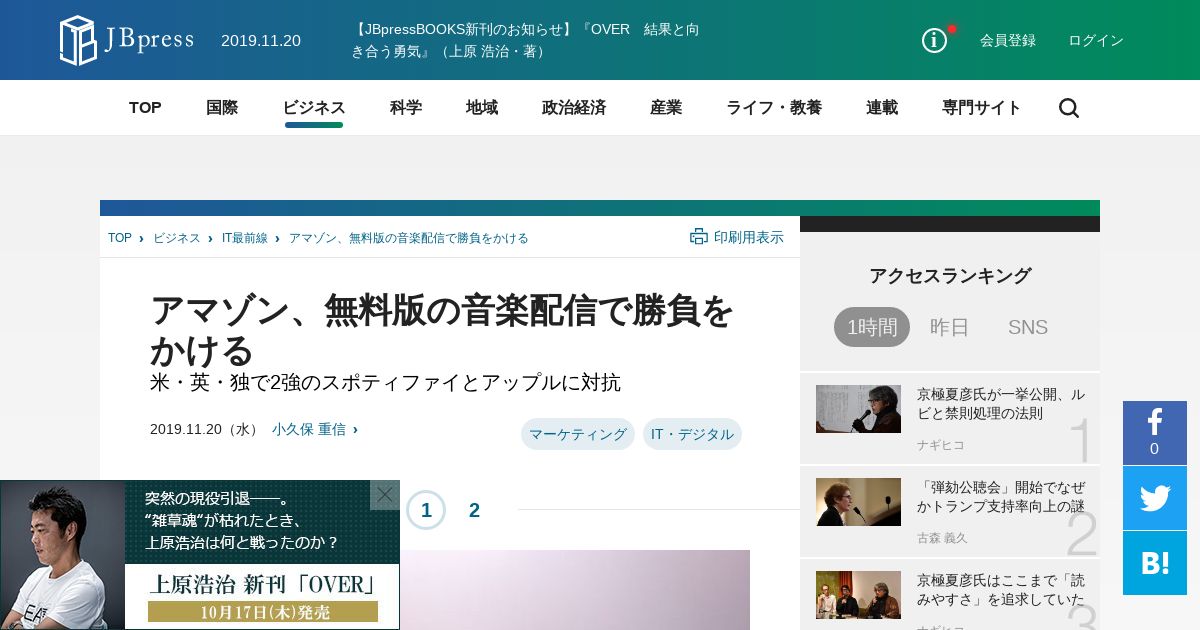1200x630 pixels.
Task: Open the ビジネス section
Action: pyautogui.click(x=314, y=108)
